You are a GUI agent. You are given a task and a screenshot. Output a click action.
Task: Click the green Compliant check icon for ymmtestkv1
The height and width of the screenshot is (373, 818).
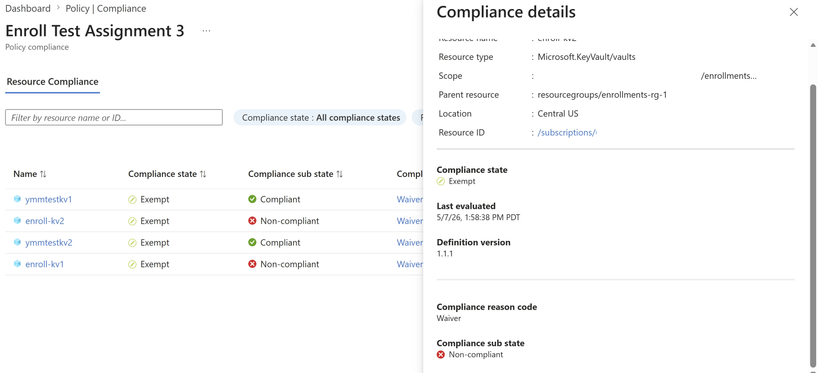coord(252,199)
